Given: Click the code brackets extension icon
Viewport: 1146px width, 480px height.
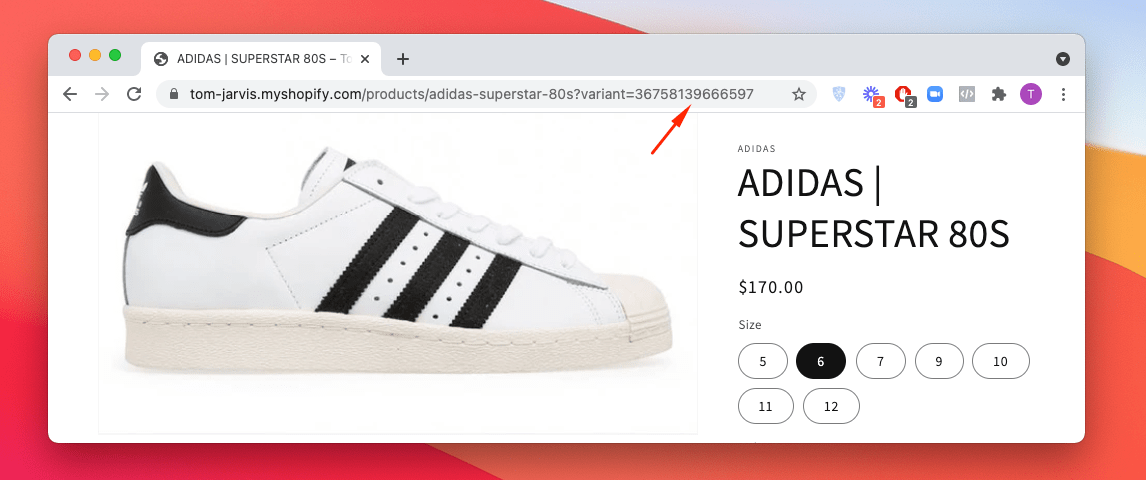Looking at the screenshot, I should 967,94.
